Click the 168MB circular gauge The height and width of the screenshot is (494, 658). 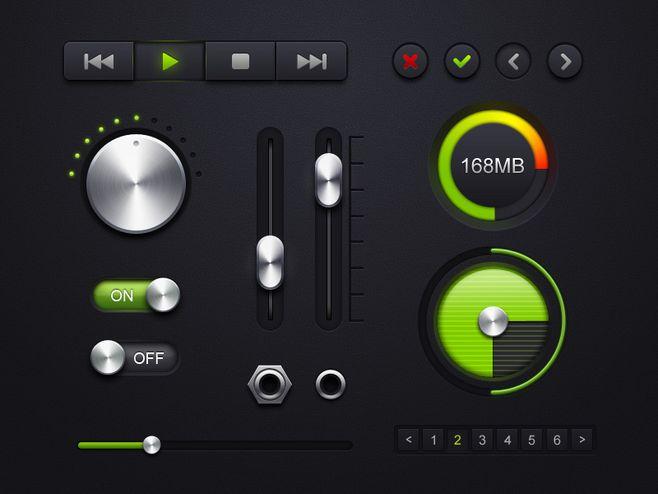click(493, 165)
